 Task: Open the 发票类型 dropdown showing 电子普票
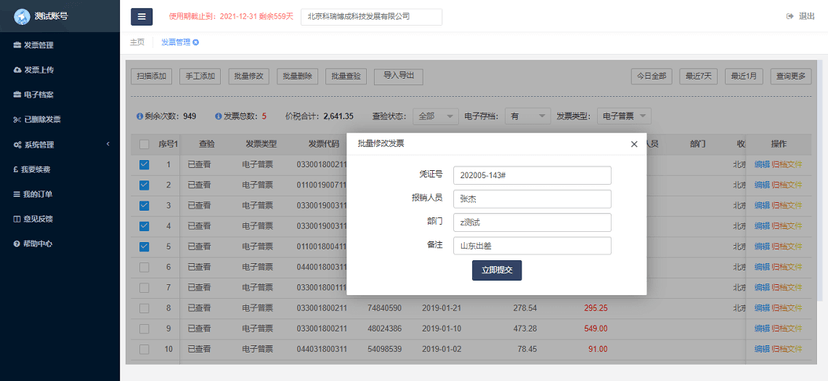(x=624, y=116)
